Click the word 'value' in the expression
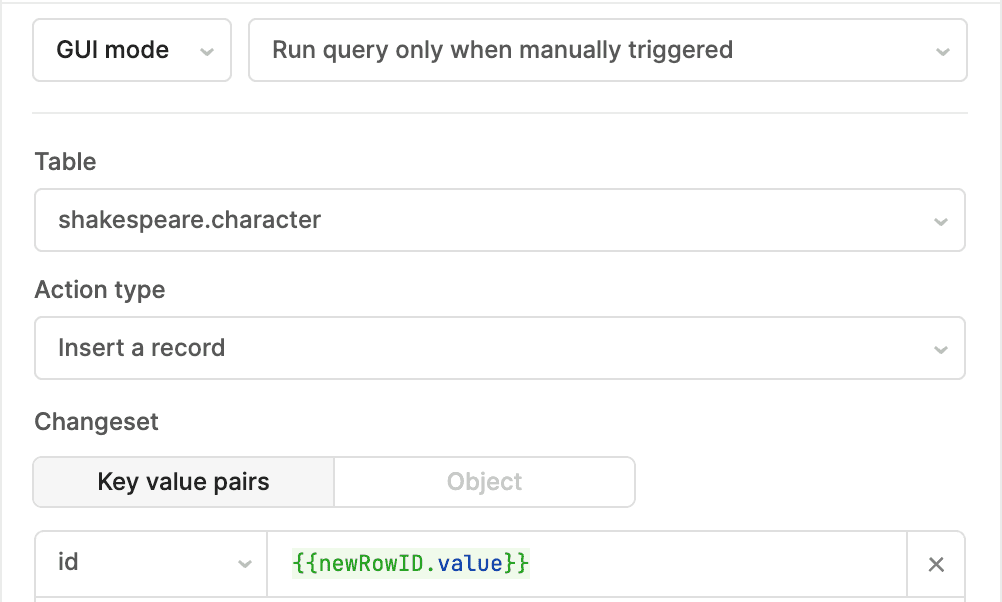This screenshot has height=602, width=1002. pos(470,564)
